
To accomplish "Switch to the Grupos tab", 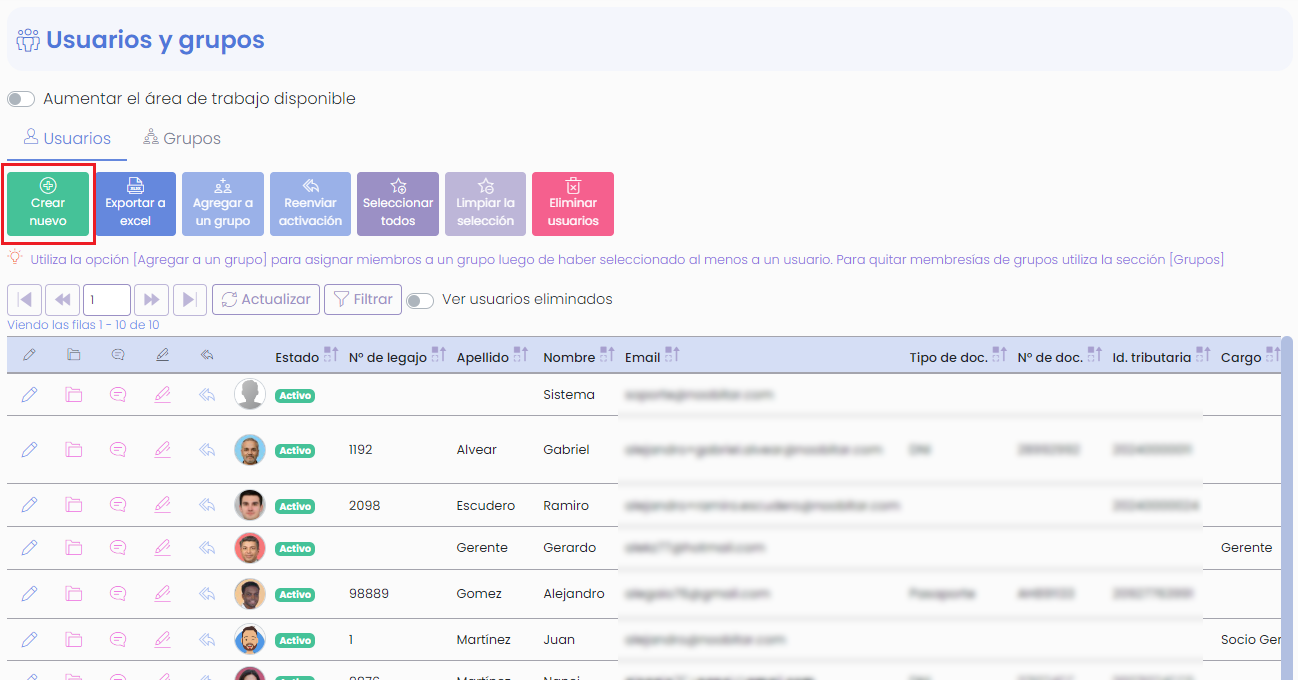I will click(182, 139).
